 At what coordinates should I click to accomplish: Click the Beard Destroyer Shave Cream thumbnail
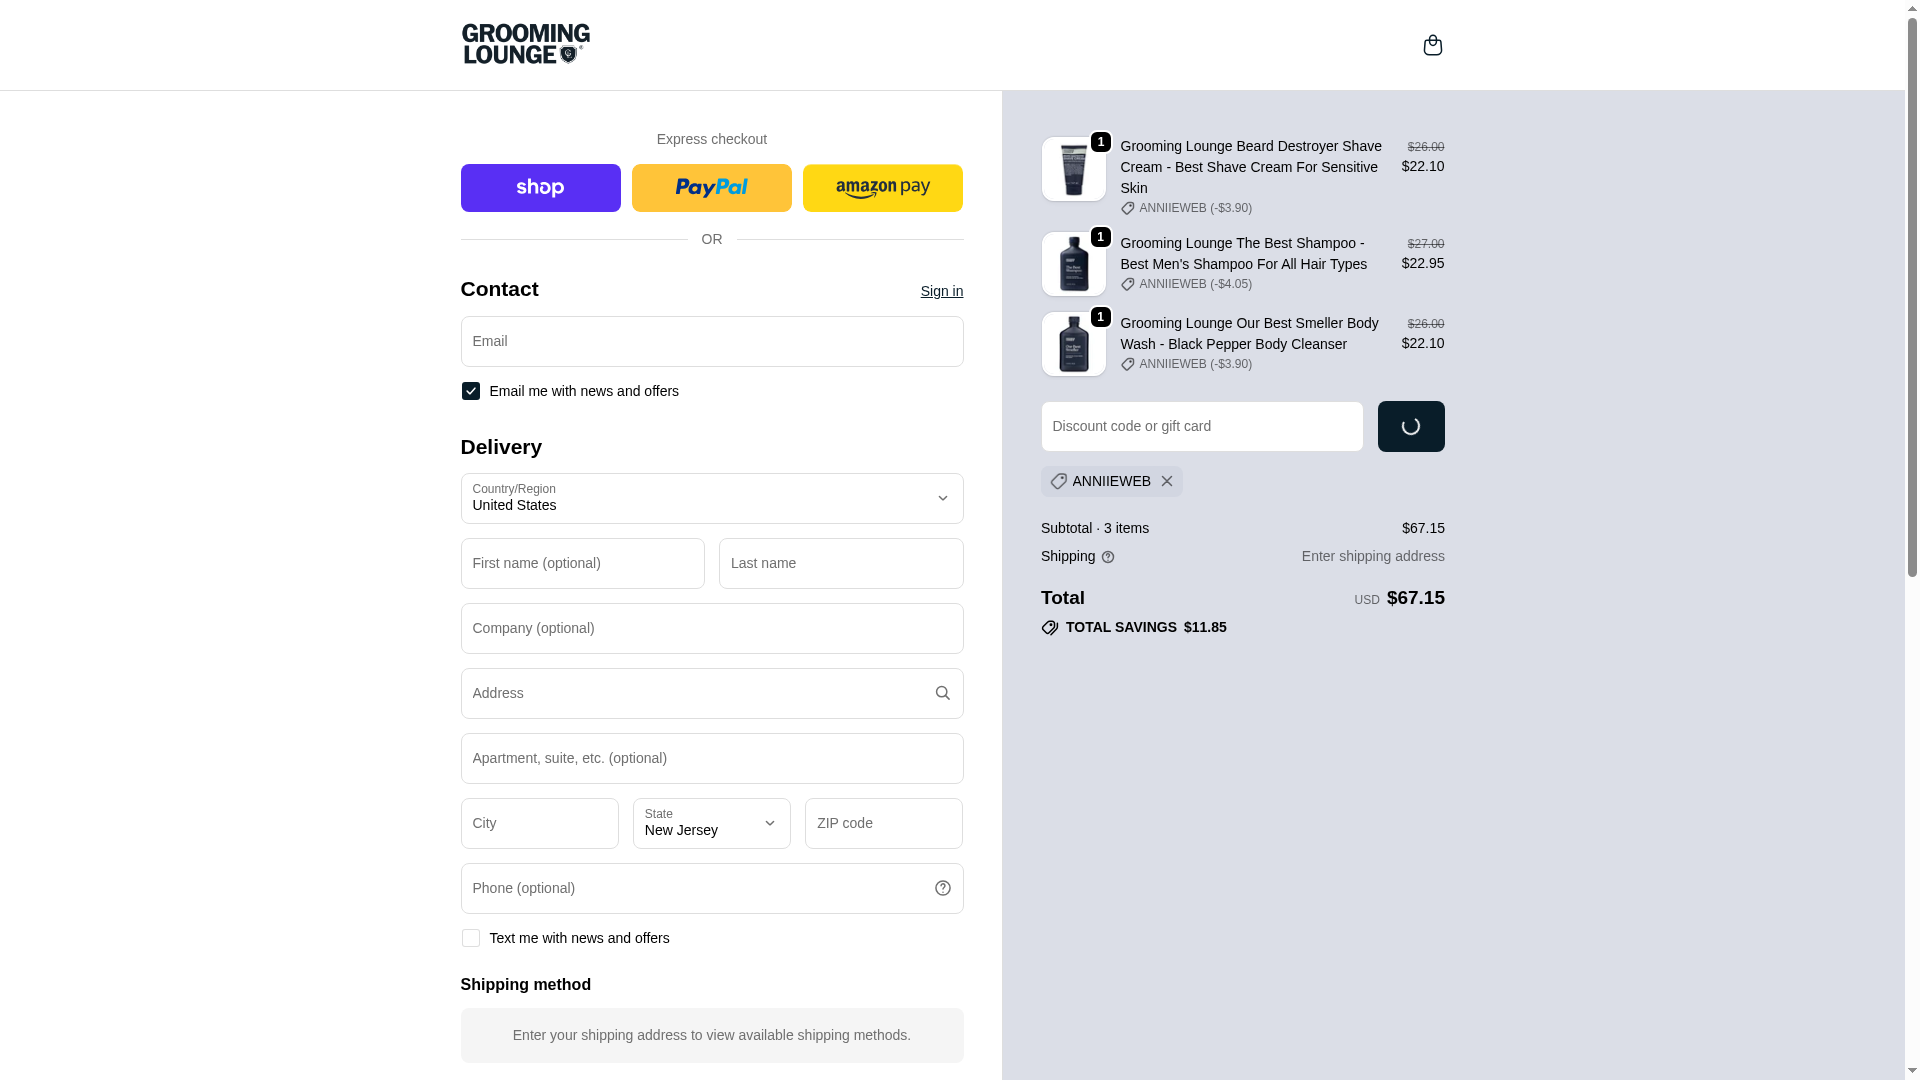coord(1073,169)
